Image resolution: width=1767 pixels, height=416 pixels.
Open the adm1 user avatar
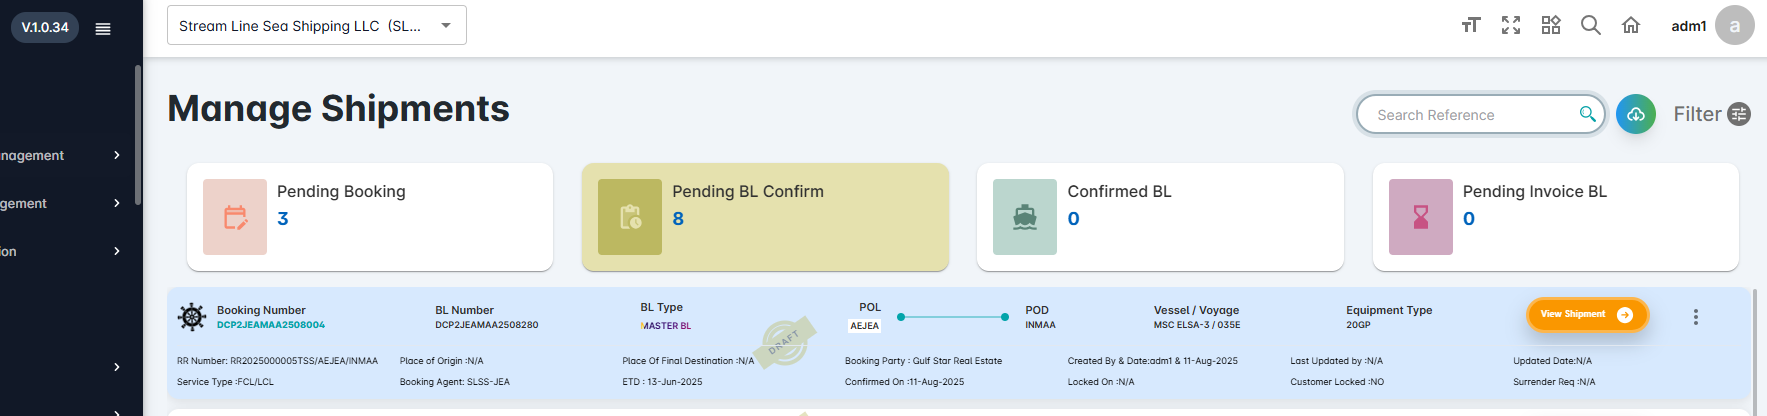[x=1734, y=26]
